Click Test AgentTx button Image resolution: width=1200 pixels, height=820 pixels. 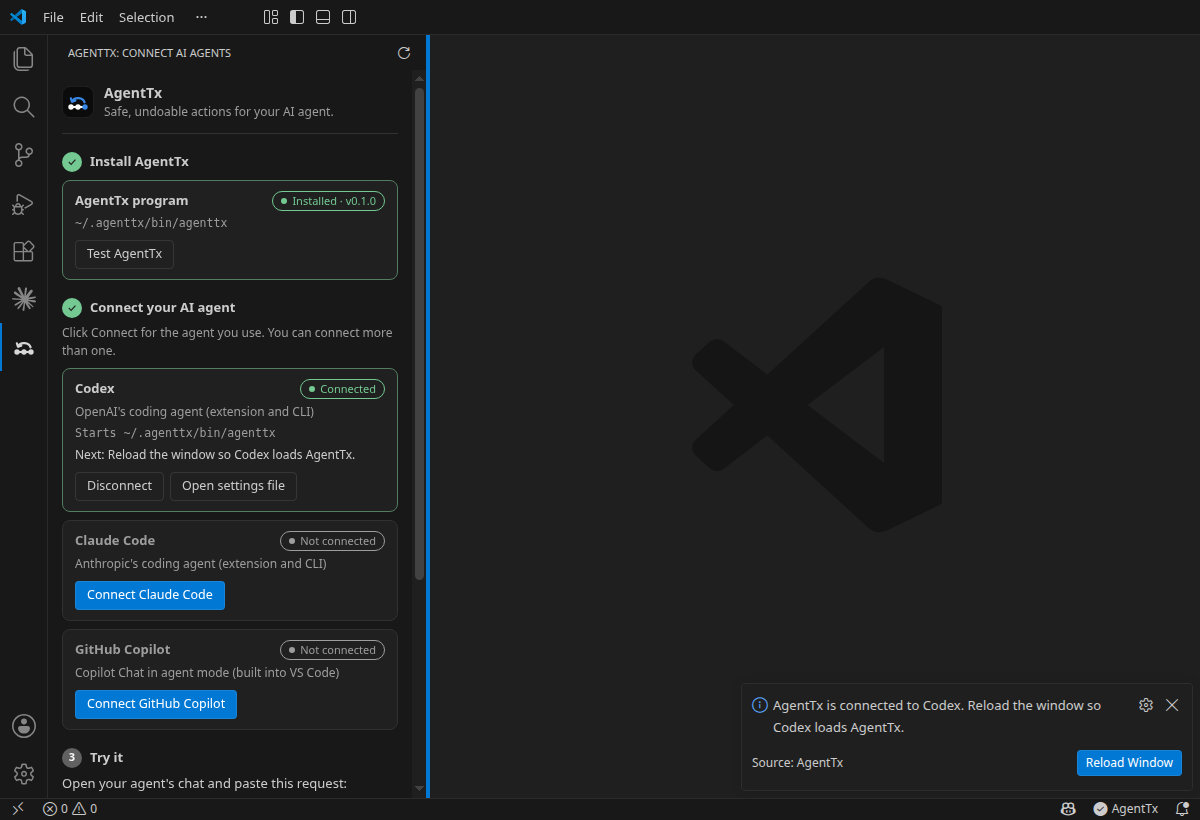click(124, 254)
